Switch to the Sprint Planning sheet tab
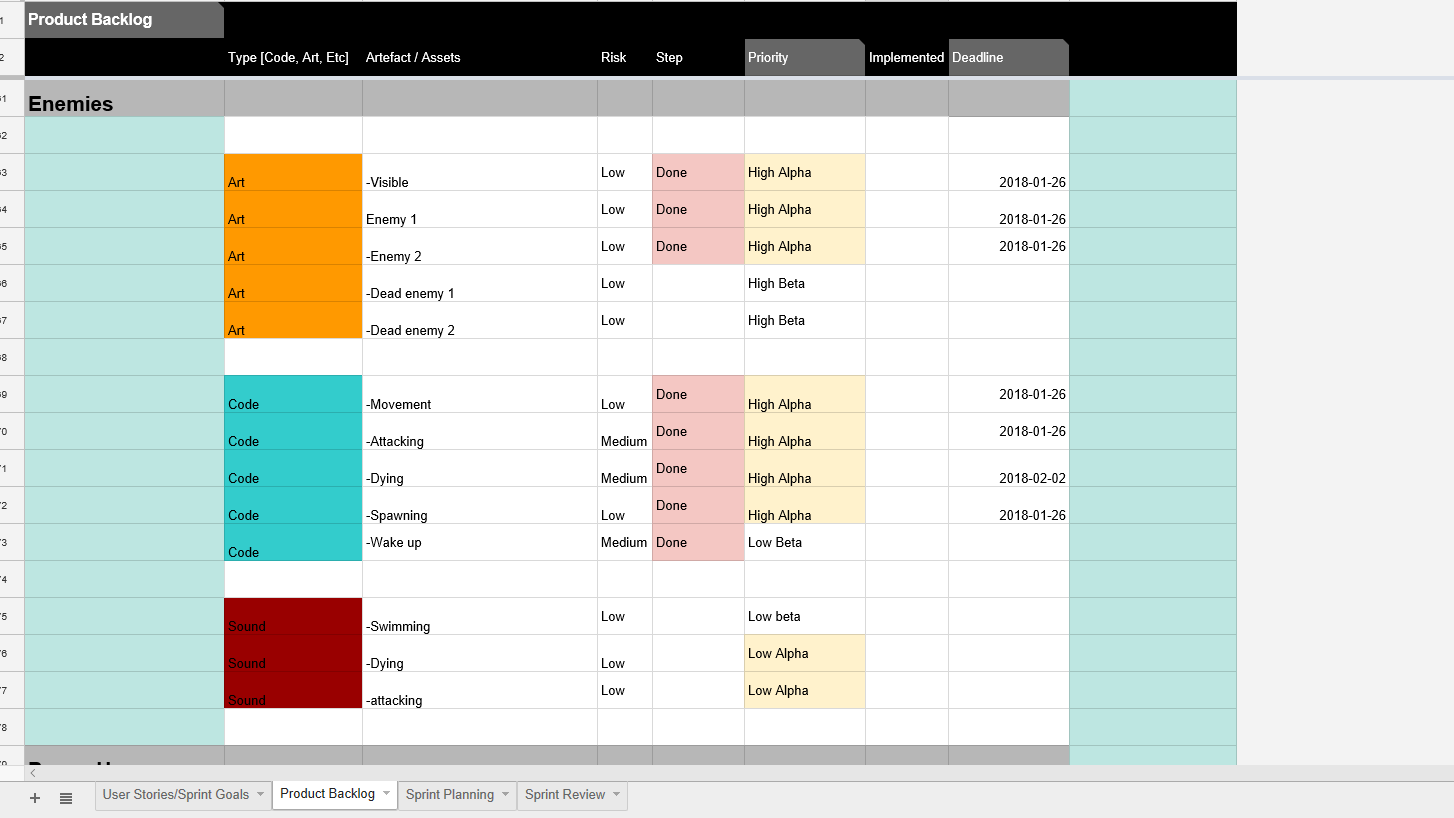The height and width of the screenshot is (818, 1454). [x=449, y=795]
